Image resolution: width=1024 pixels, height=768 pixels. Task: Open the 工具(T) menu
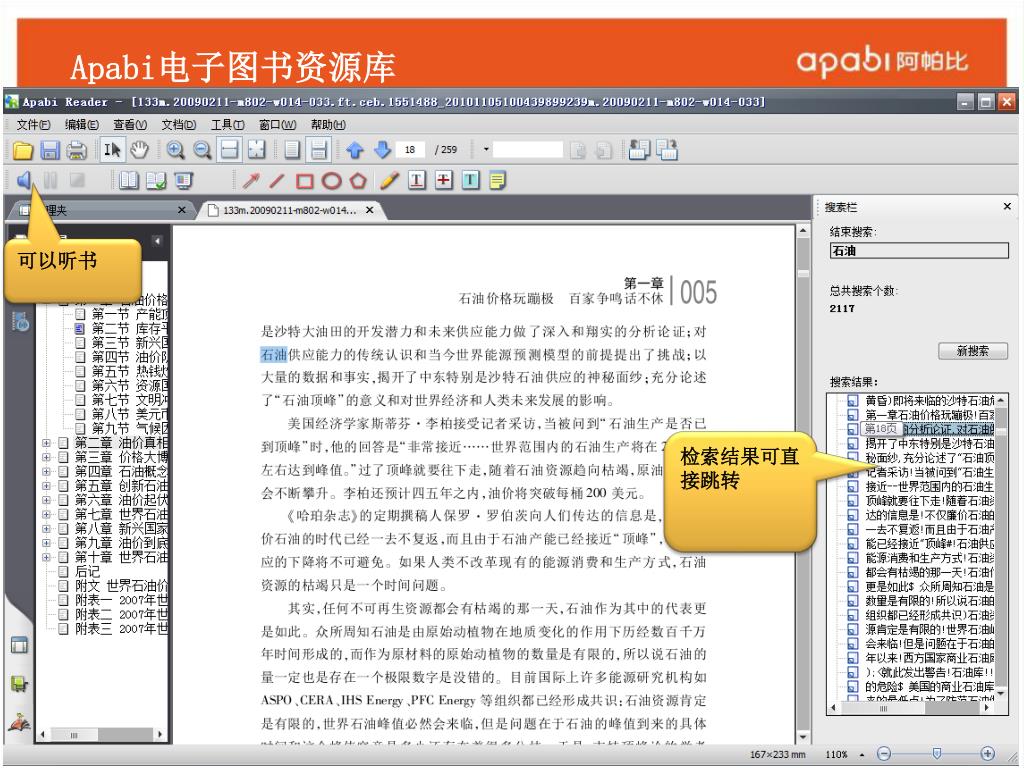click(227, 124)
